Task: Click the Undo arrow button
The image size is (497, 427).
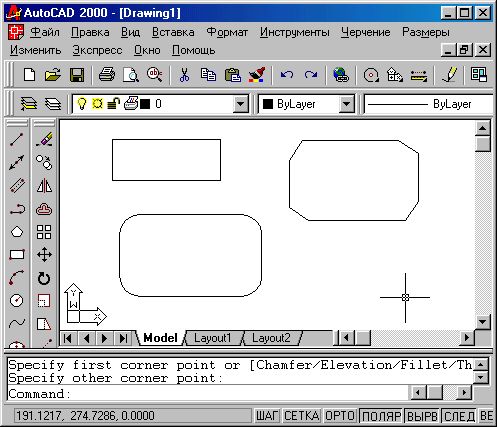Action: 287,75
